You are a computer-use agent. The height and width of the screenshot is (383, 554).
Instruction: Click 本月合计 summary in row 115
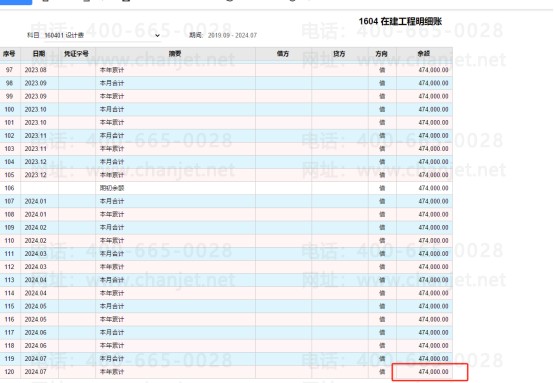pyautogui.click(x=112, y=306)
